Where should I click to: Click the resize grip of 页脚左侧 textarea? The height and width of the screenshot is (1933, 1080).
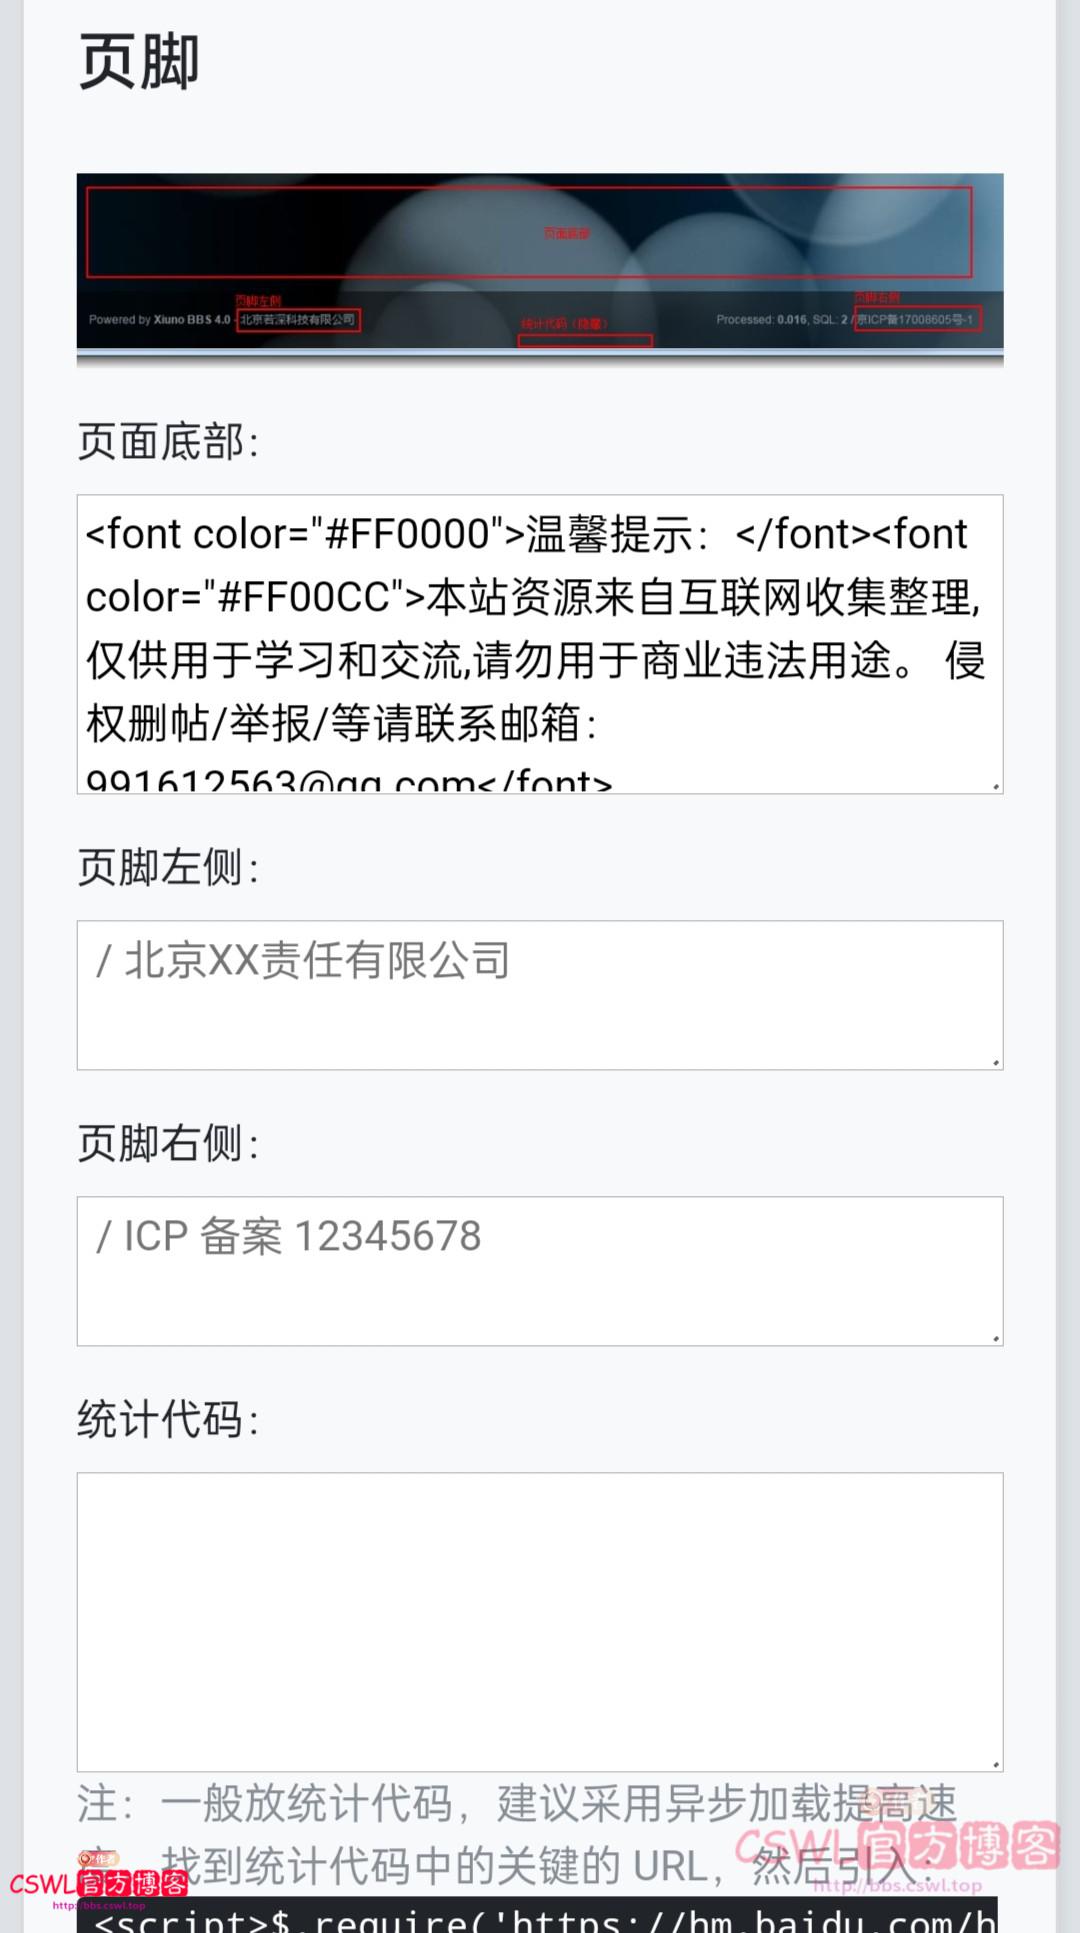(x=996, y=1062)
